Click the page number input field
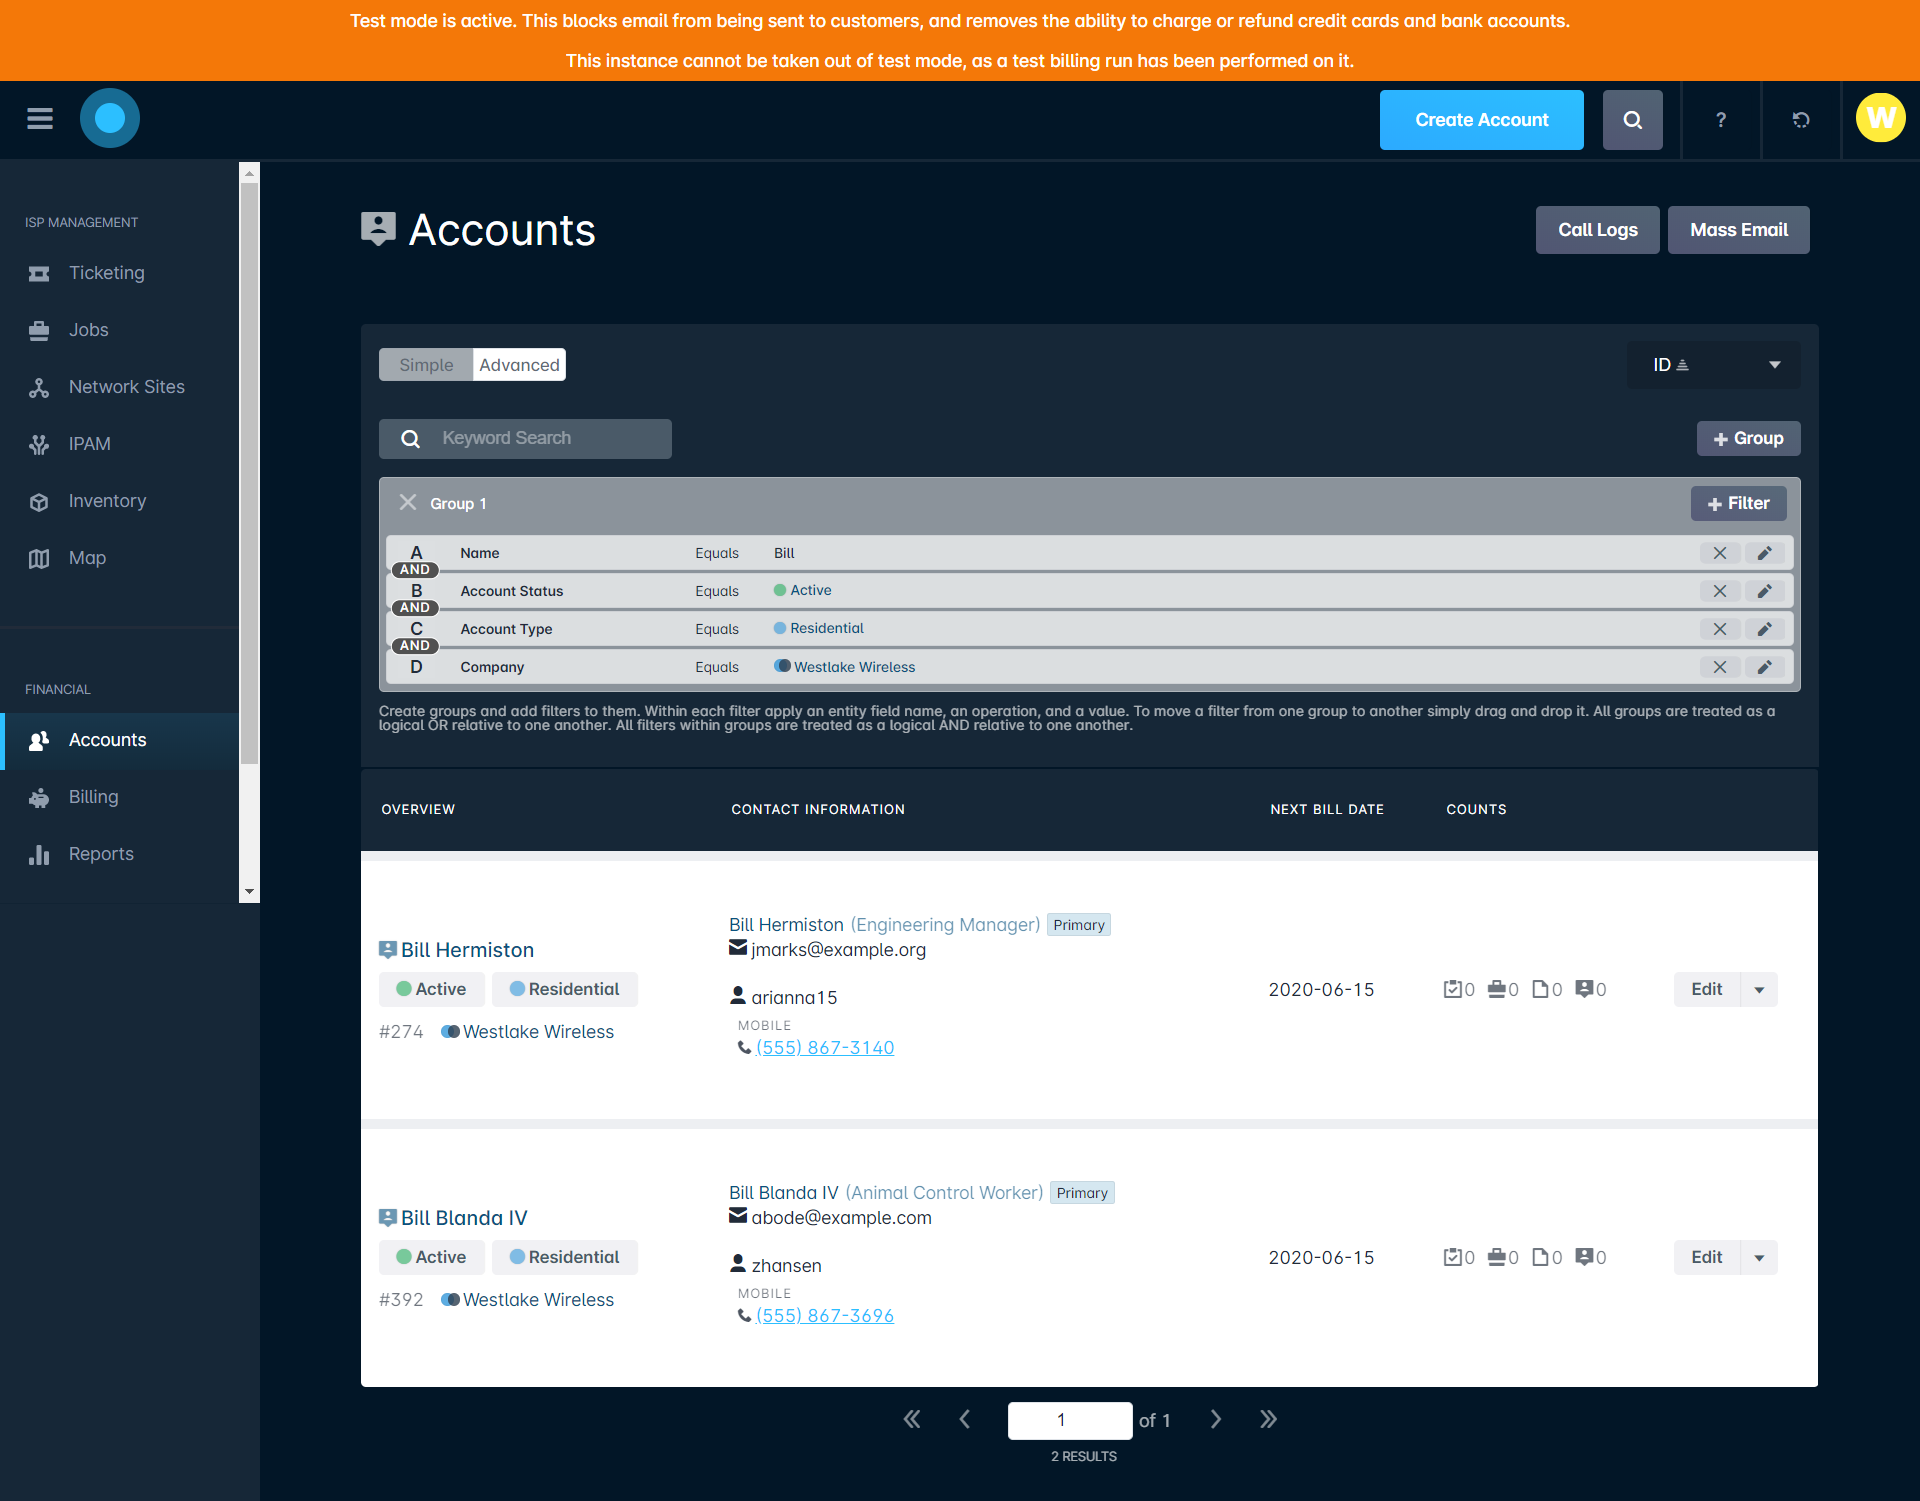This screenshot has height=1501, width=1920. [1069, 1420]
